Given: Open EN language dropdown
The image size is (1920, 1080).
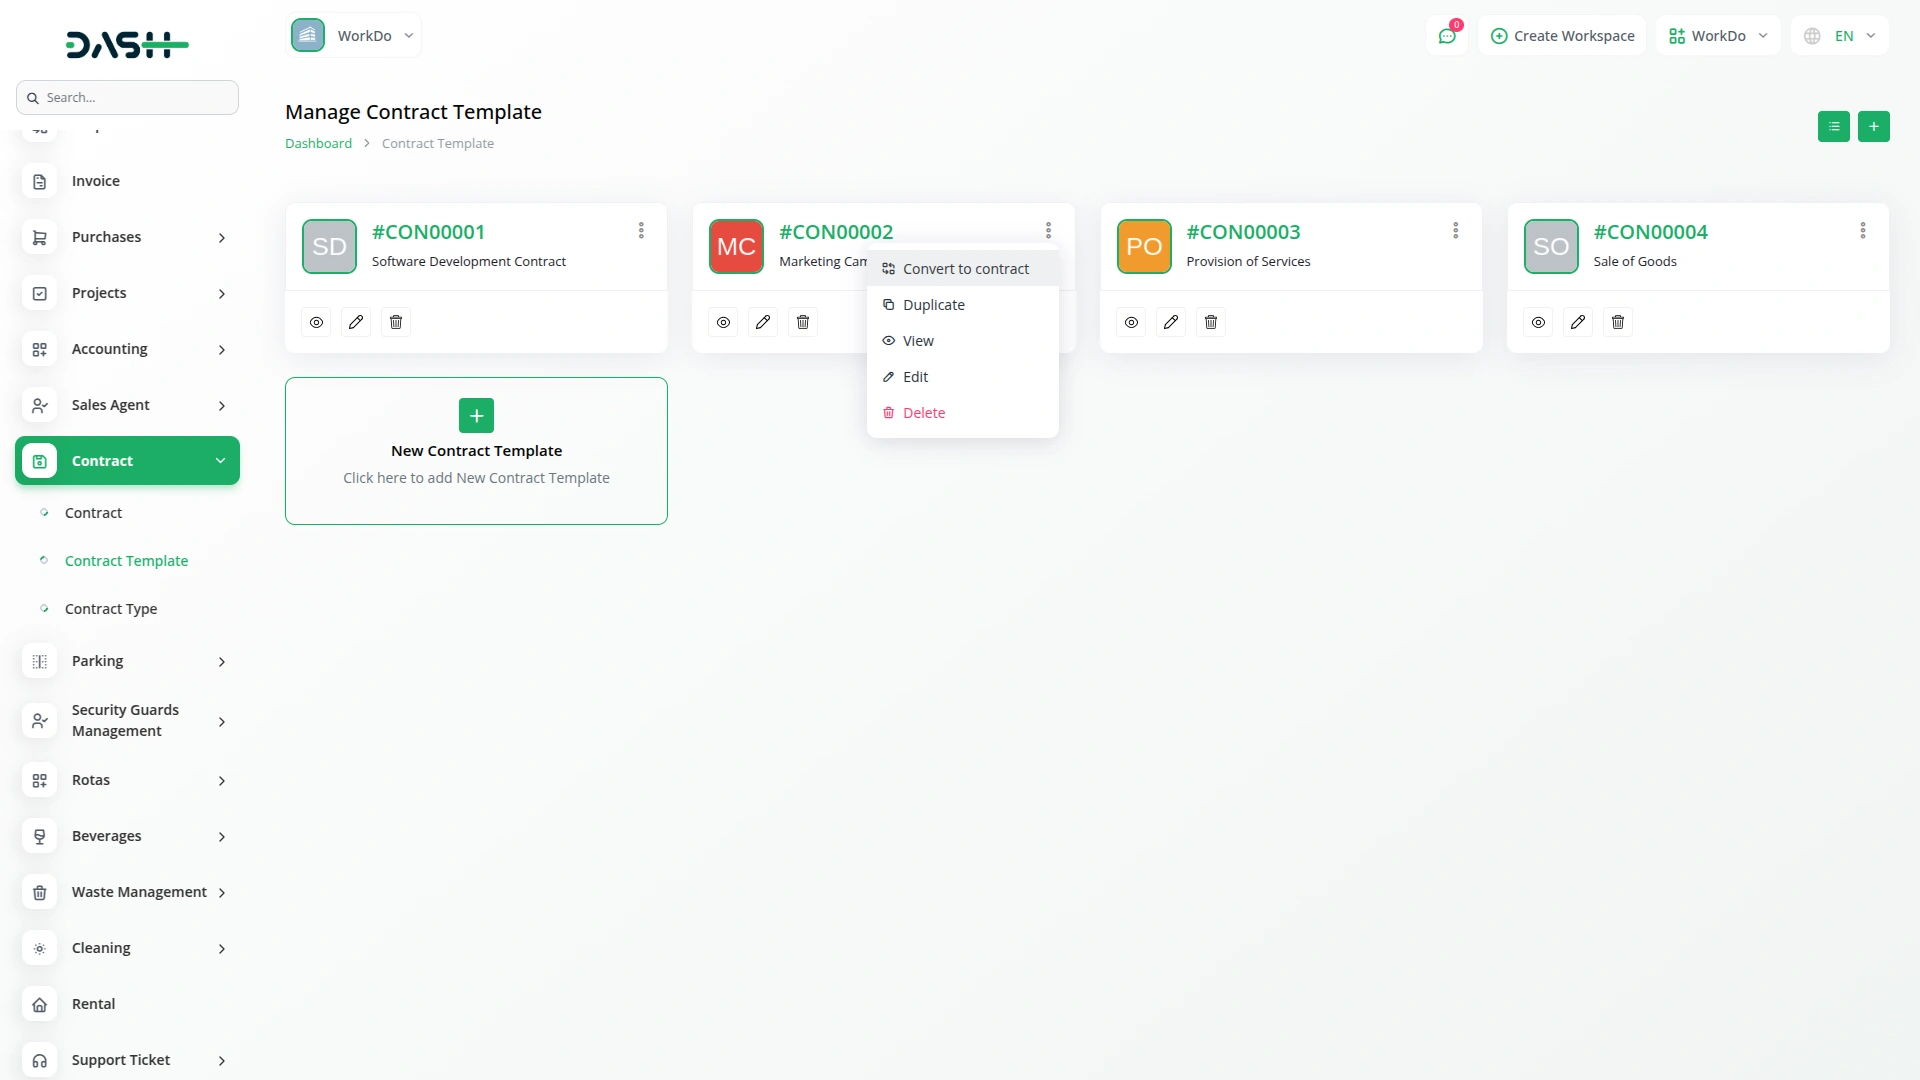Looking at the screenshot, I should [x=1840, y=36].
